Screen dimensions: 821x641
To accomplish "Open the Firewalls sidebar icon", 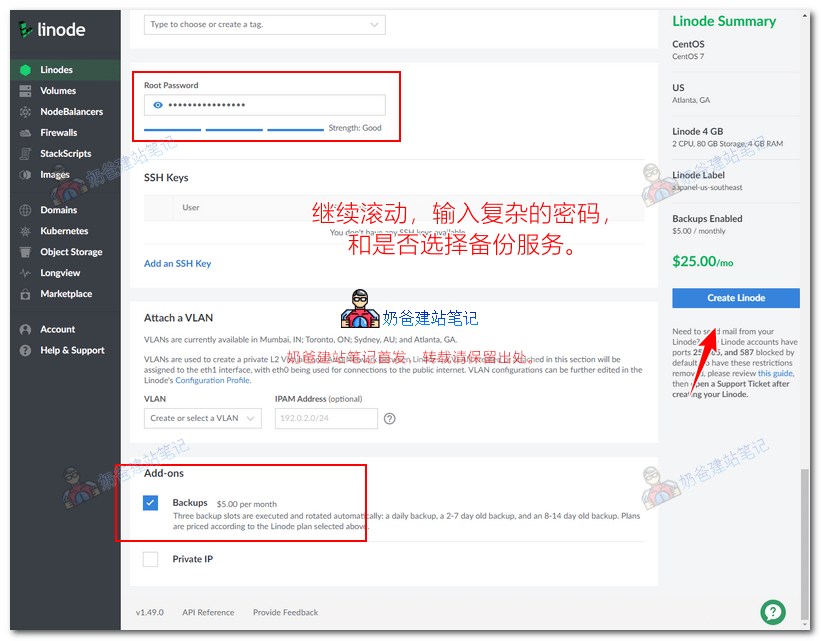I will pyautogui.click(x=25, y=133).
